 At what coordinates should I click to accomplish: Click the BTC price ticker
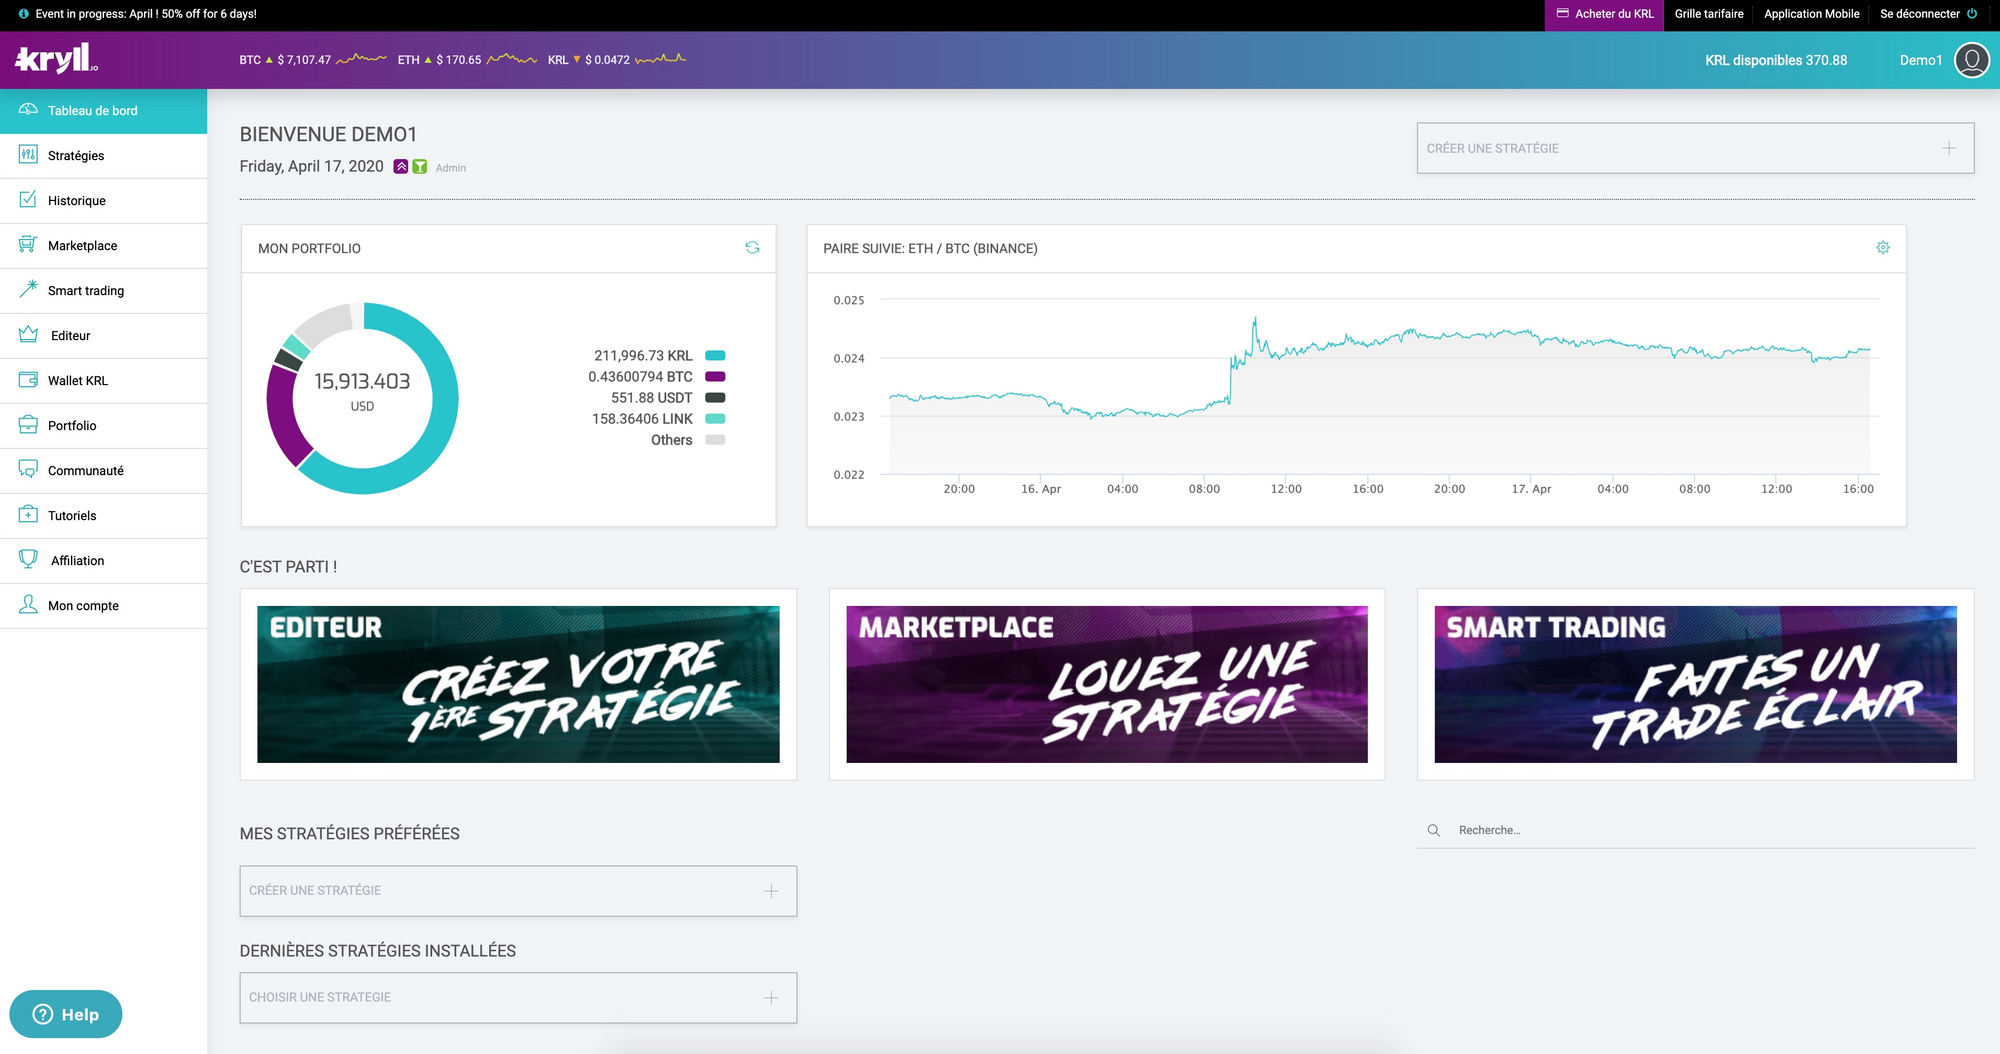click(x=312, y=60)
